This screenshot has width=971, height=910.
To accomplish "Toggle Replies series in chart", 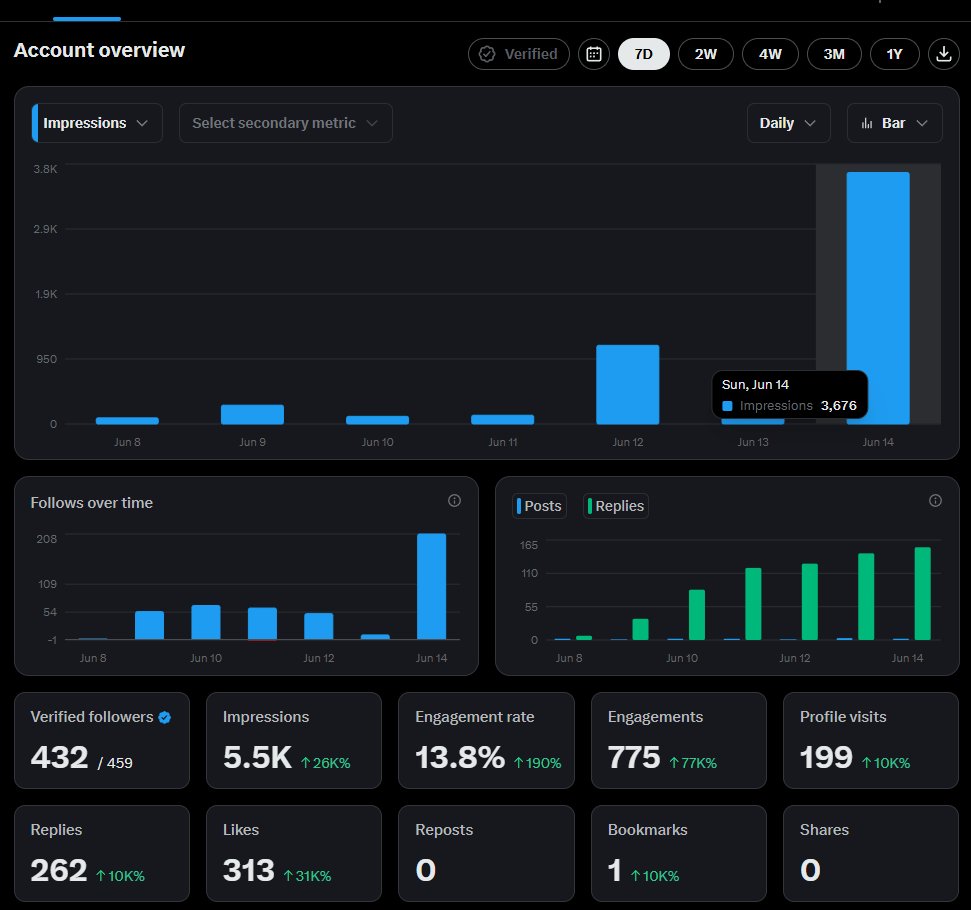I will (616, 506).
